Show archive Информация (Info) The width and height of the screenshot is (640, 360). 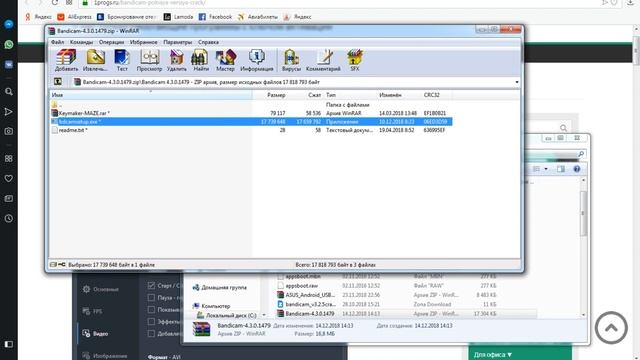point(257,60)
